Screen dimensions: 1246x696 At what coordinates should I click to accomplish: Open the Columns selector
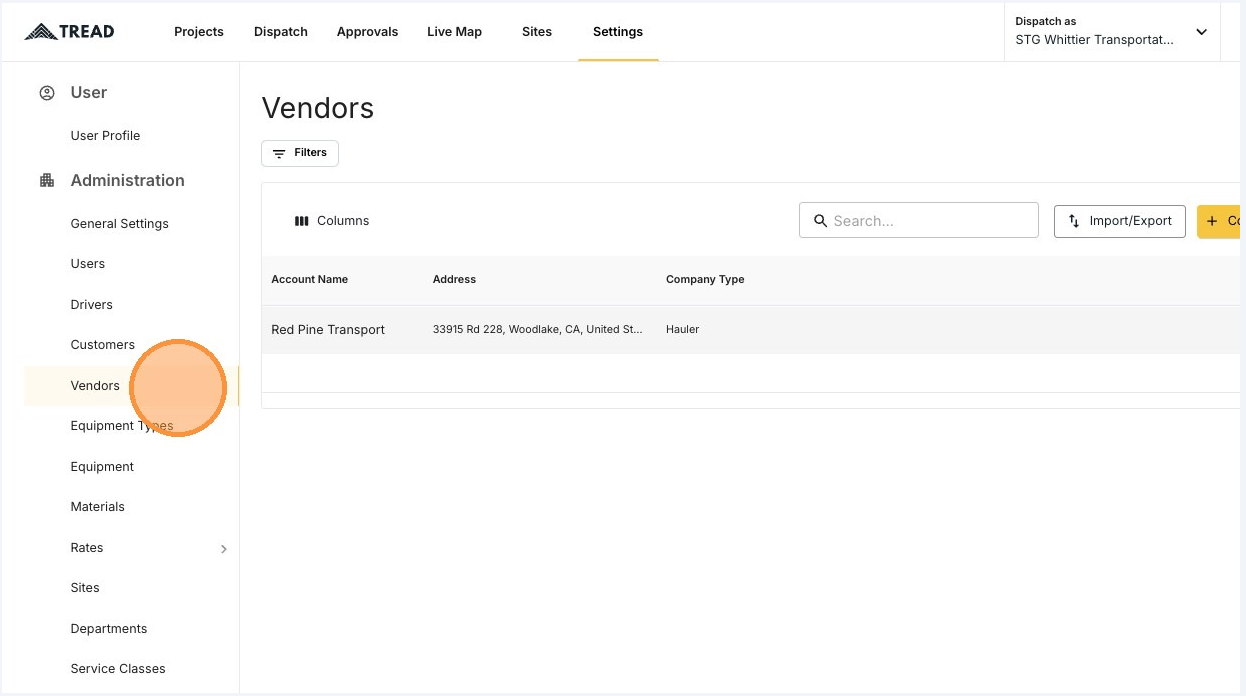click(x=332, y=221)
